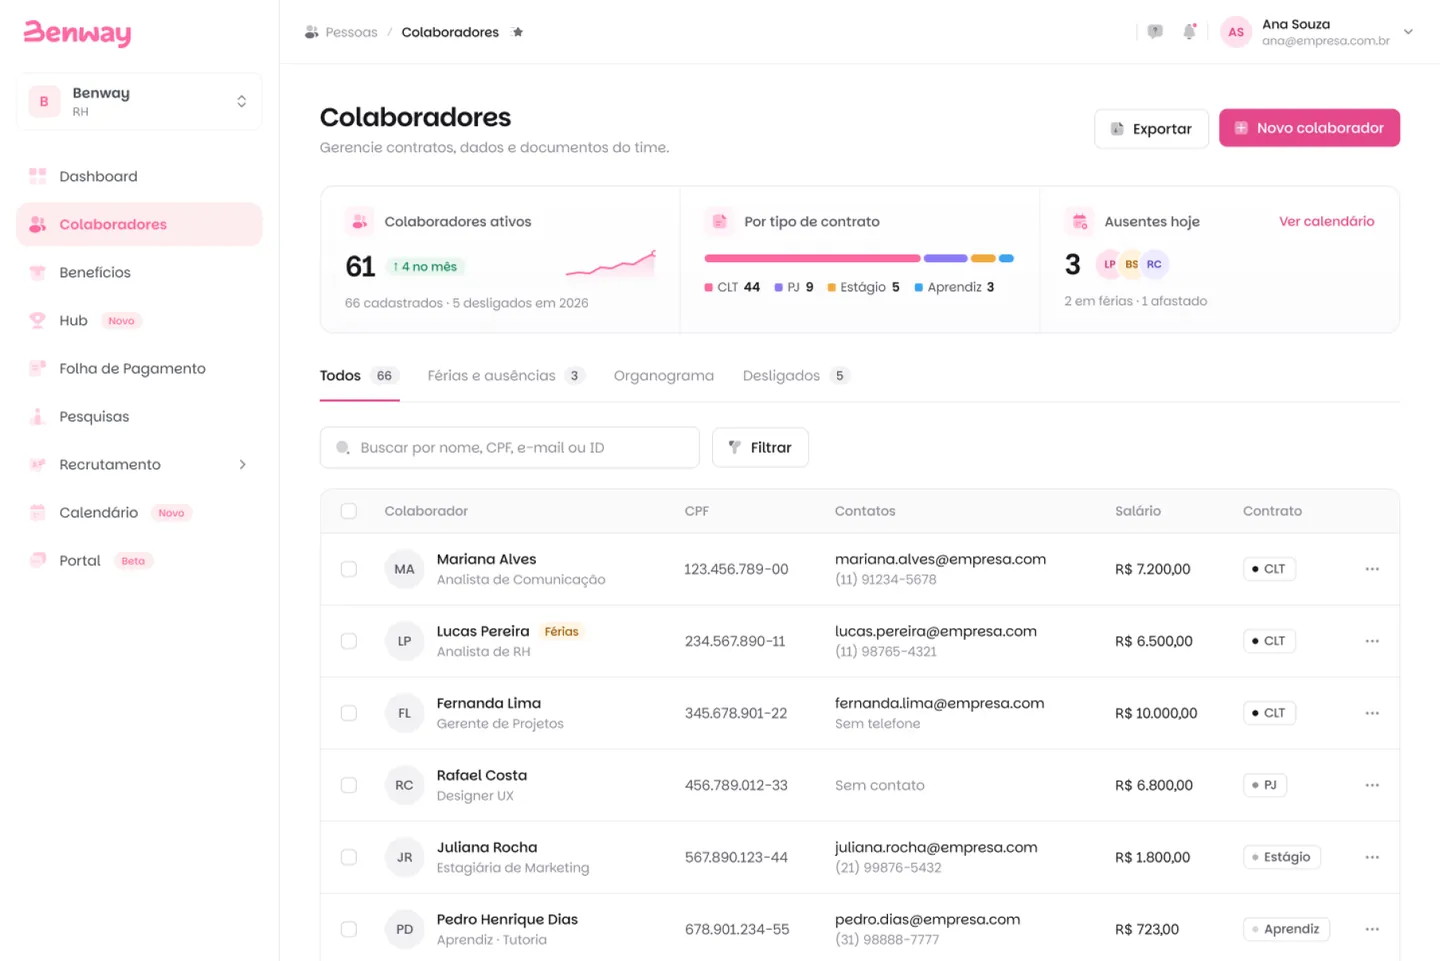Open the notifications bell
The width and height of the screenshot is (1440, 961).
[x=1189, y=32]
